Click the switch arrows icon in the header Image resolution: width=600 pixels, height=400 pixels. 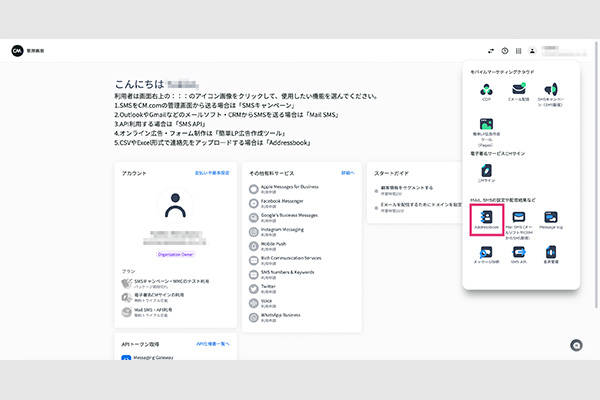click(x=491, y=50)
